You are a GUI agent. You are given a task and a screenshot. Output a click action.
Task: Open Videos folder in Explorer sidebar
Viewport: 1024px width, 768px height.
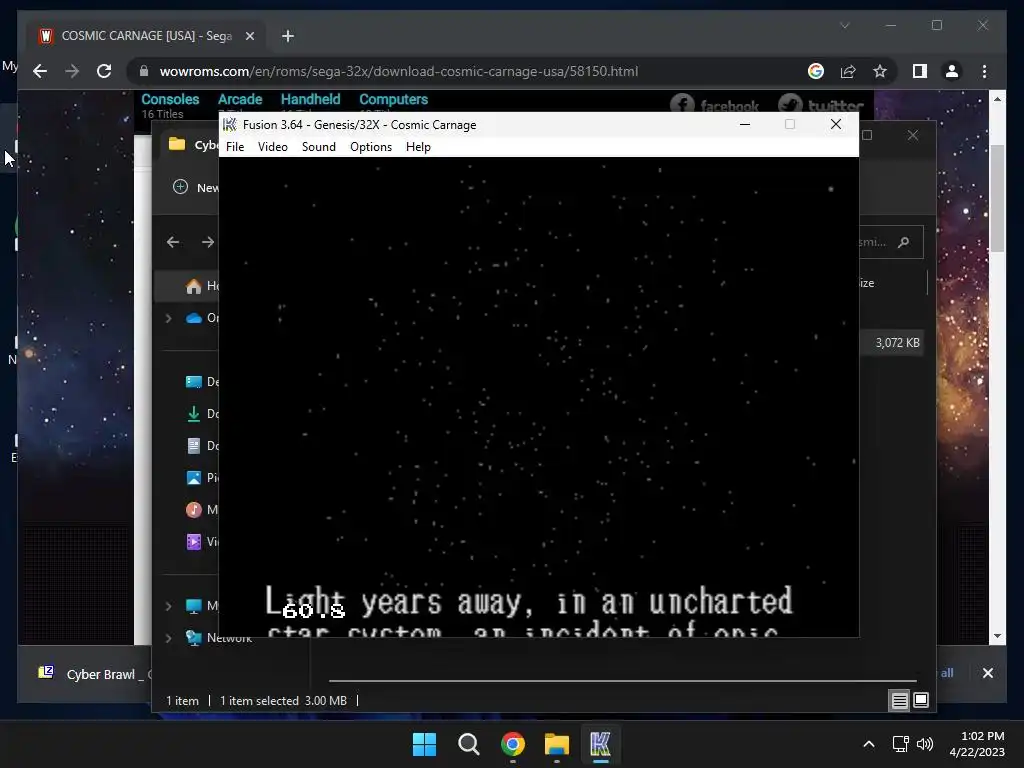[x=201, y=541]
